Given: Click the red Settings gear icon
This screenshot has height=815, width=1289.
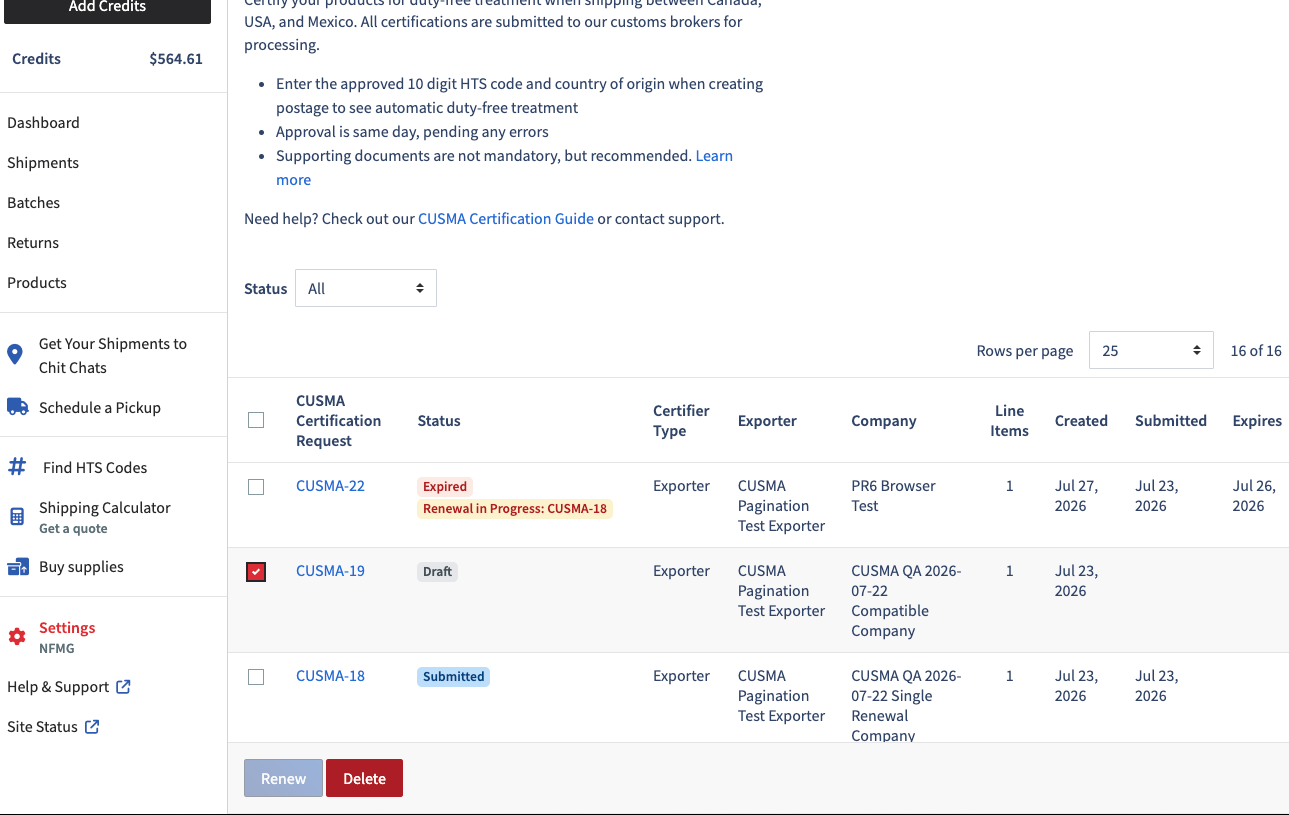Looking at the screenshot, I should (17, 637).
